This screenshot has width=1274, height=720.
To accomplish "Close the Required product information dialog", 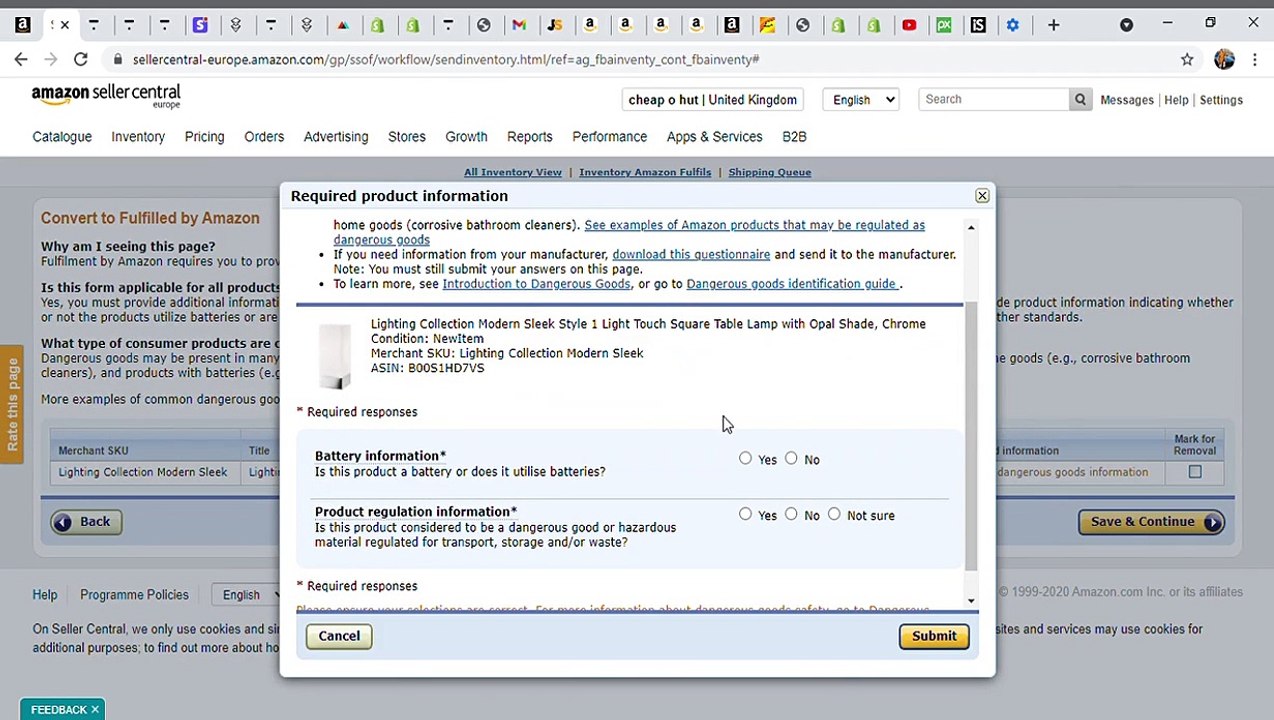I will click(x=982, y=196).
